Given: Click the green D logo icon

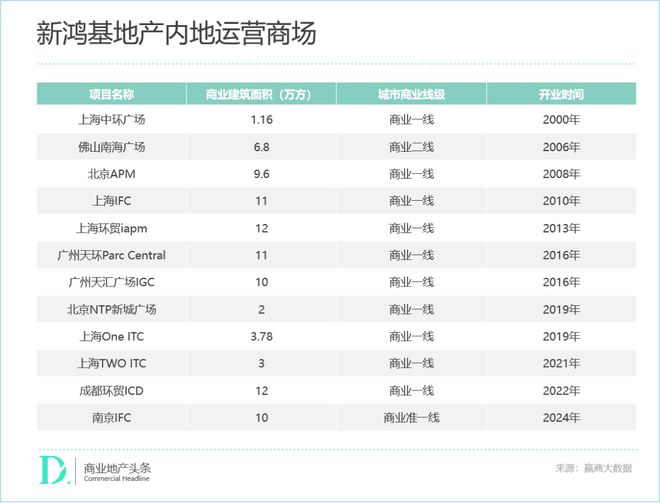Looking at the screenshot, I should (53, 469).
